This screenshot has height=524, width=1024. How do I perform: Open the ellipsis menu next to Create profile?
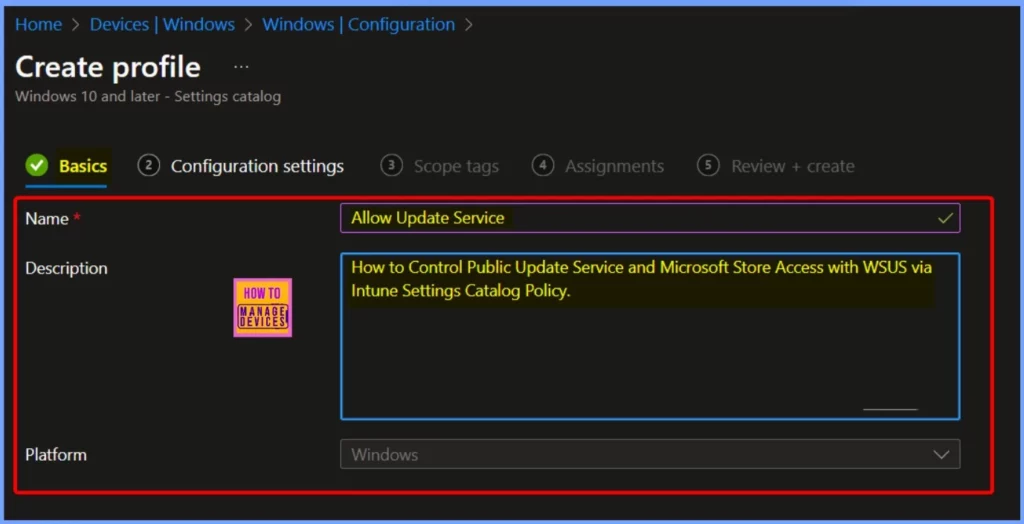242,67
